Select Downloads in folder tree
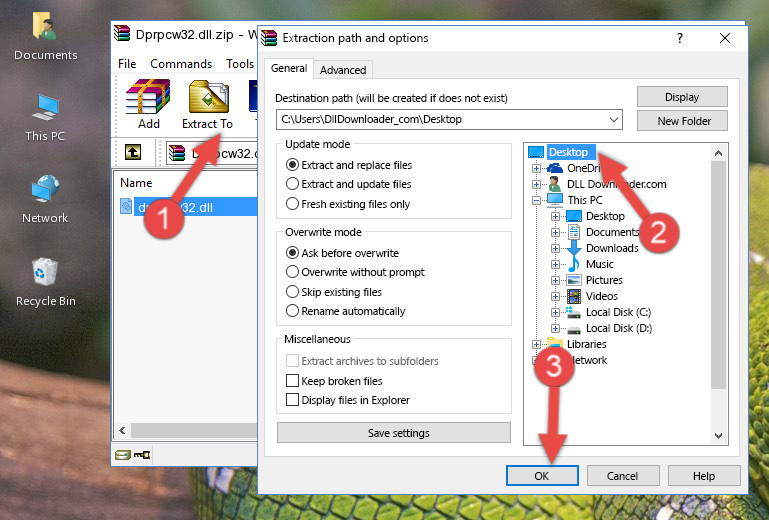Image resolution: width=769 pixels, height=520 pixels. pyautogui.click(x=612, y=248)
